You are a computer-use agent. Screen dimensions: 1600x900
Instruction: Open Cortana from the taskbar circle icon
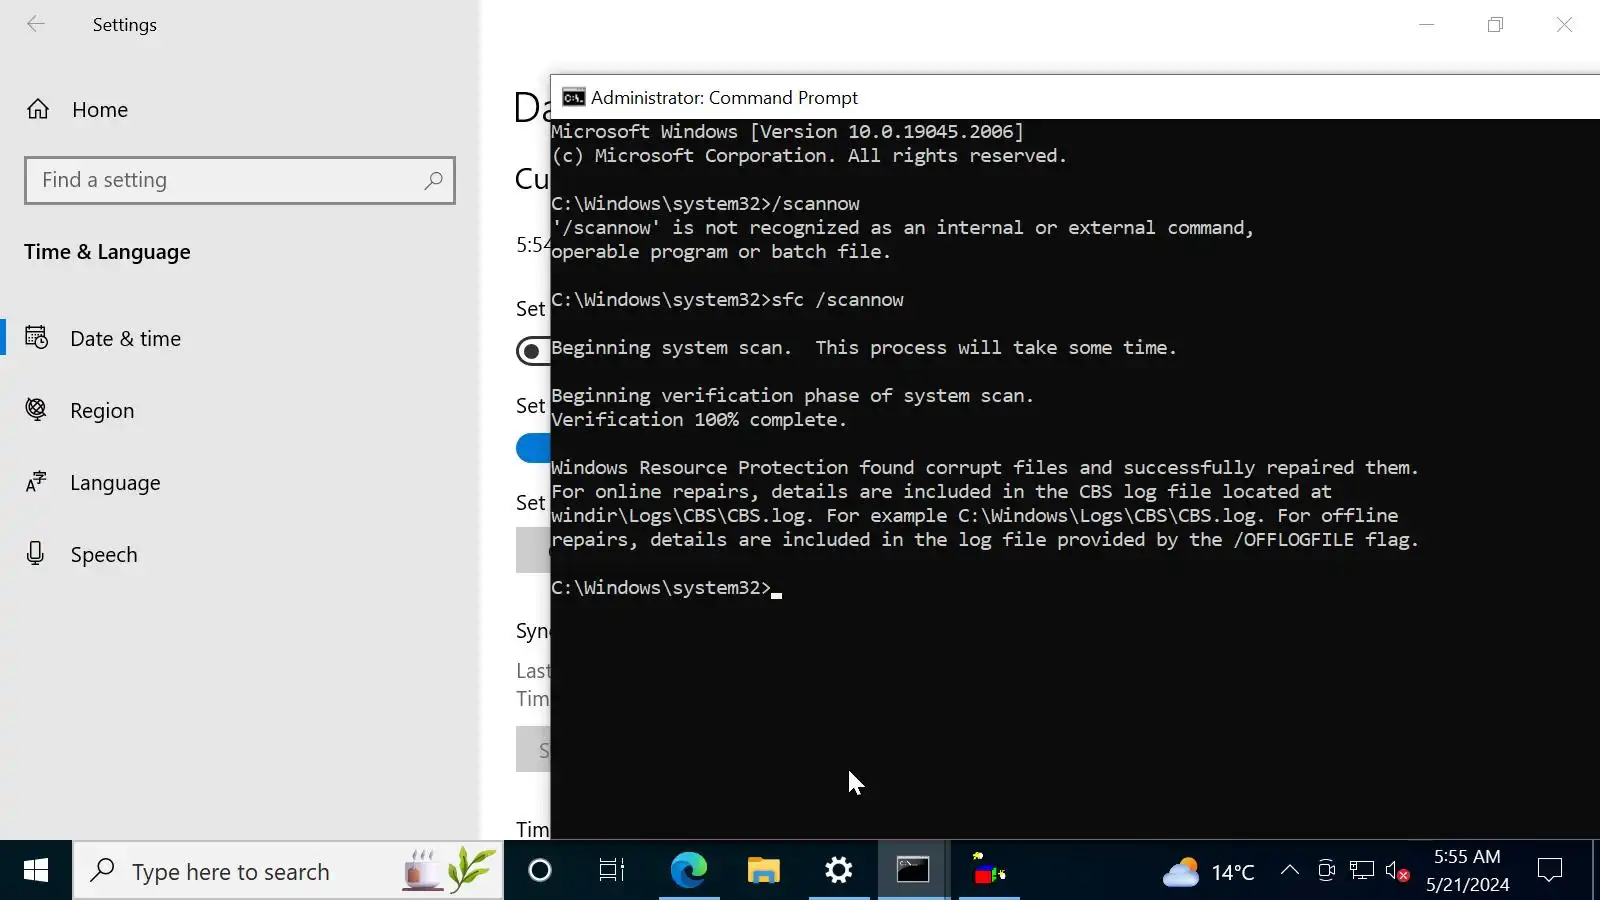[x=540, y=871]
